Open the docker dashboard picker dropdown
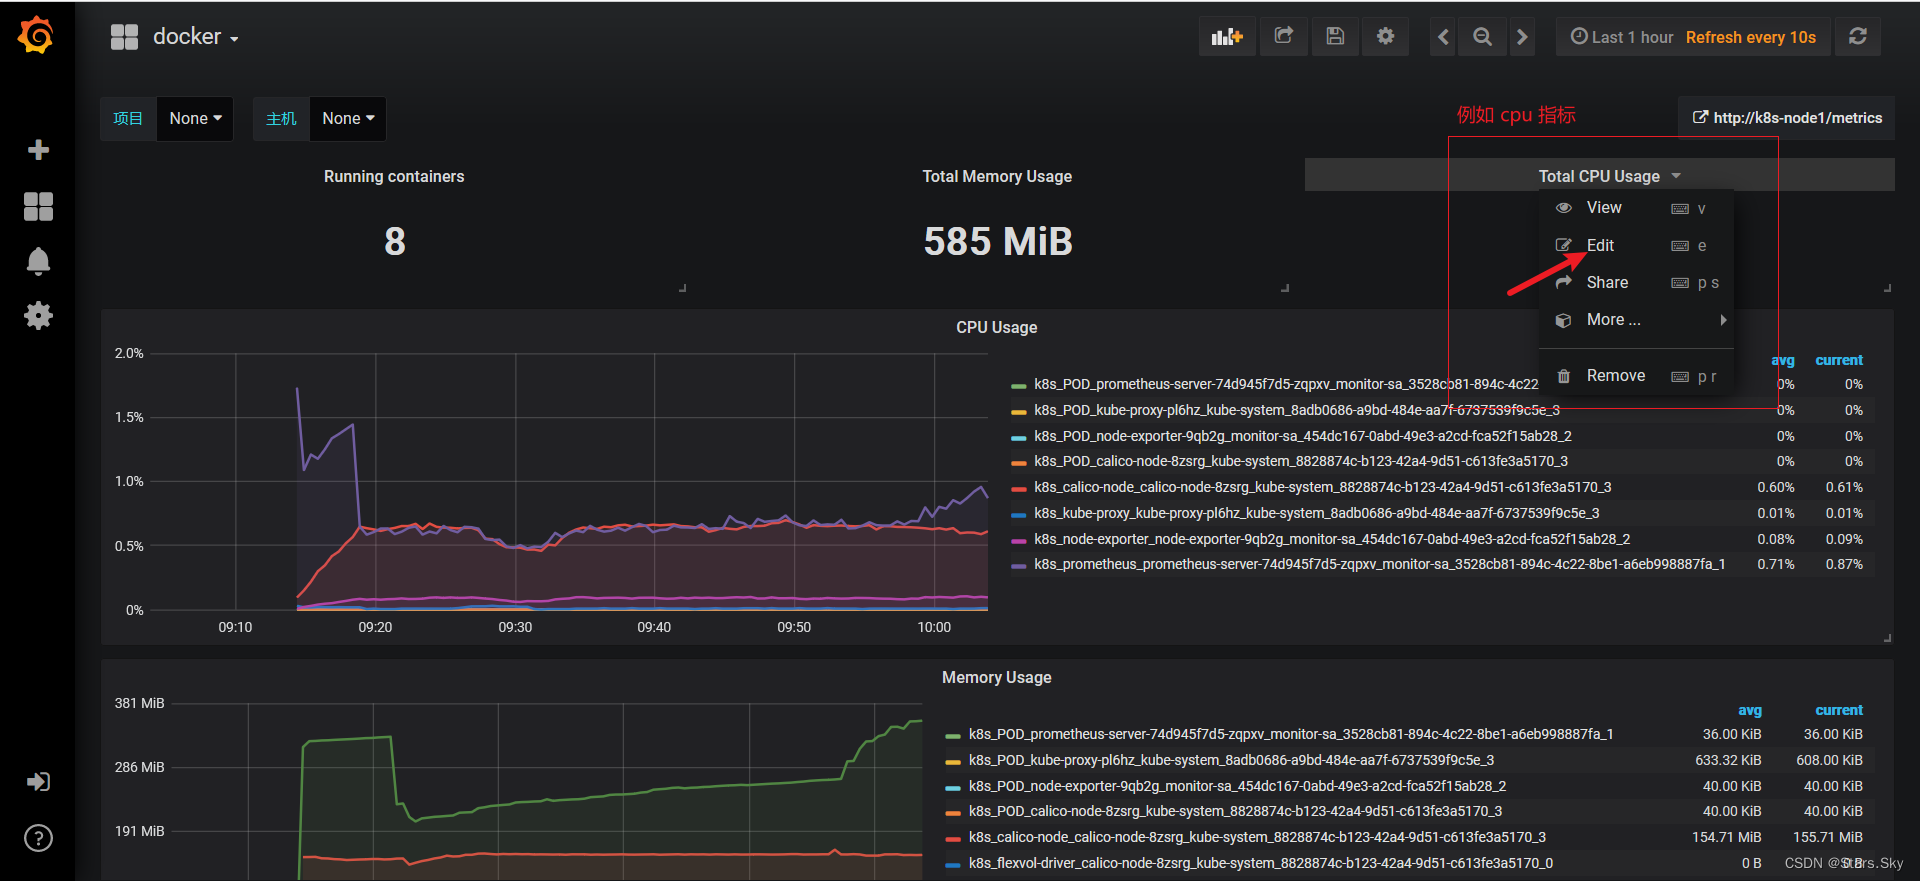This screenshot has height=881, width=1920. [196, 37]
